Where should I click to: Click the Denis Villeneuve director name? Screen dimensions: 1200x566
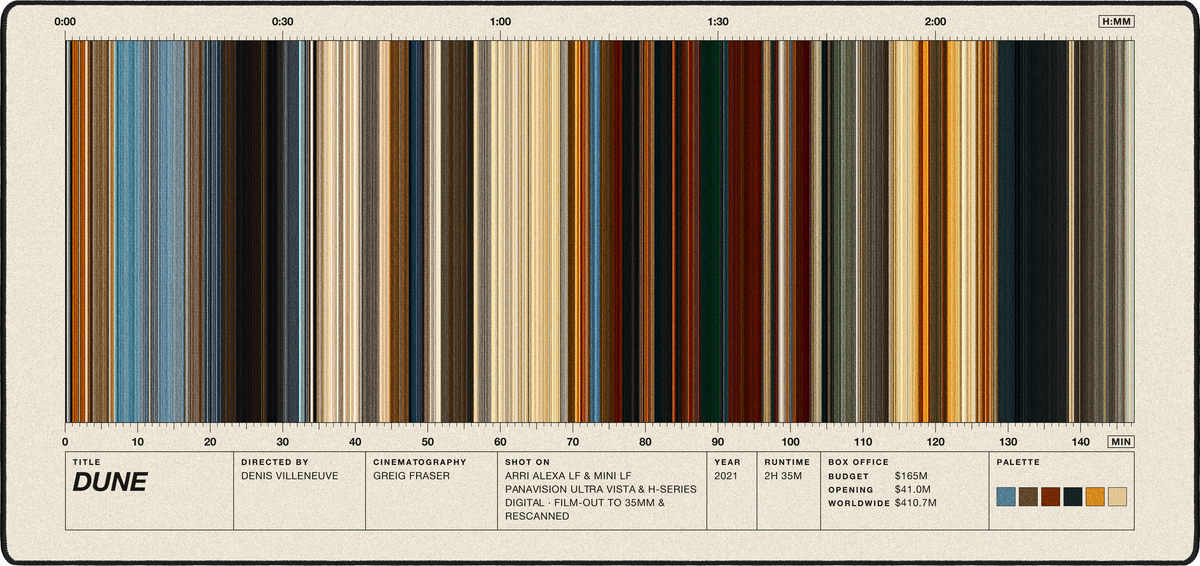click(290, 476)
